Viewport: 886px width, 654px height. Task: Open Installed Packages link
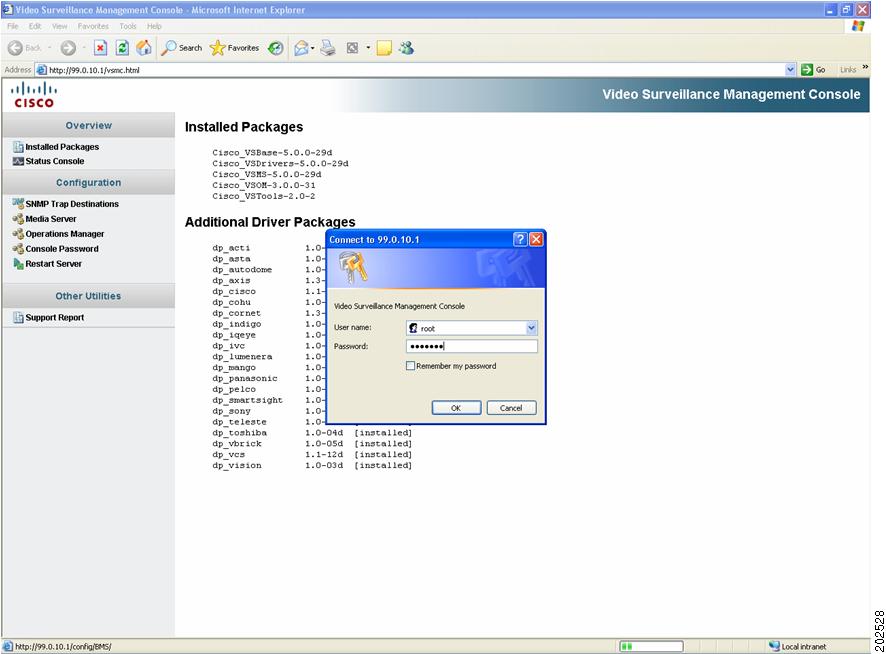pyautogui.click(x=62, y=147)
